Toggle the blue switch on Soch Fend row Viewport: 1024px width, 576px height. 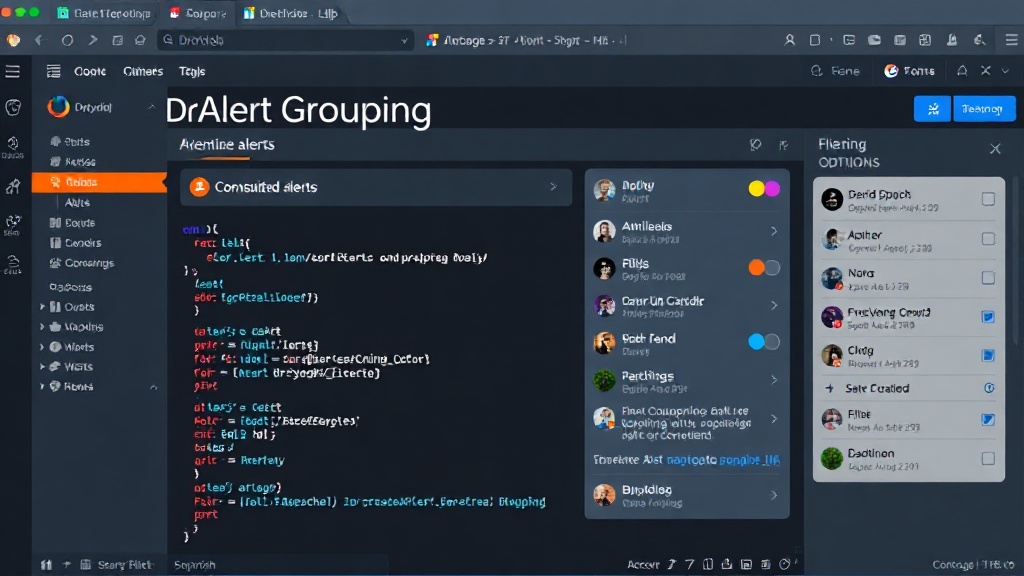point(764,342)
